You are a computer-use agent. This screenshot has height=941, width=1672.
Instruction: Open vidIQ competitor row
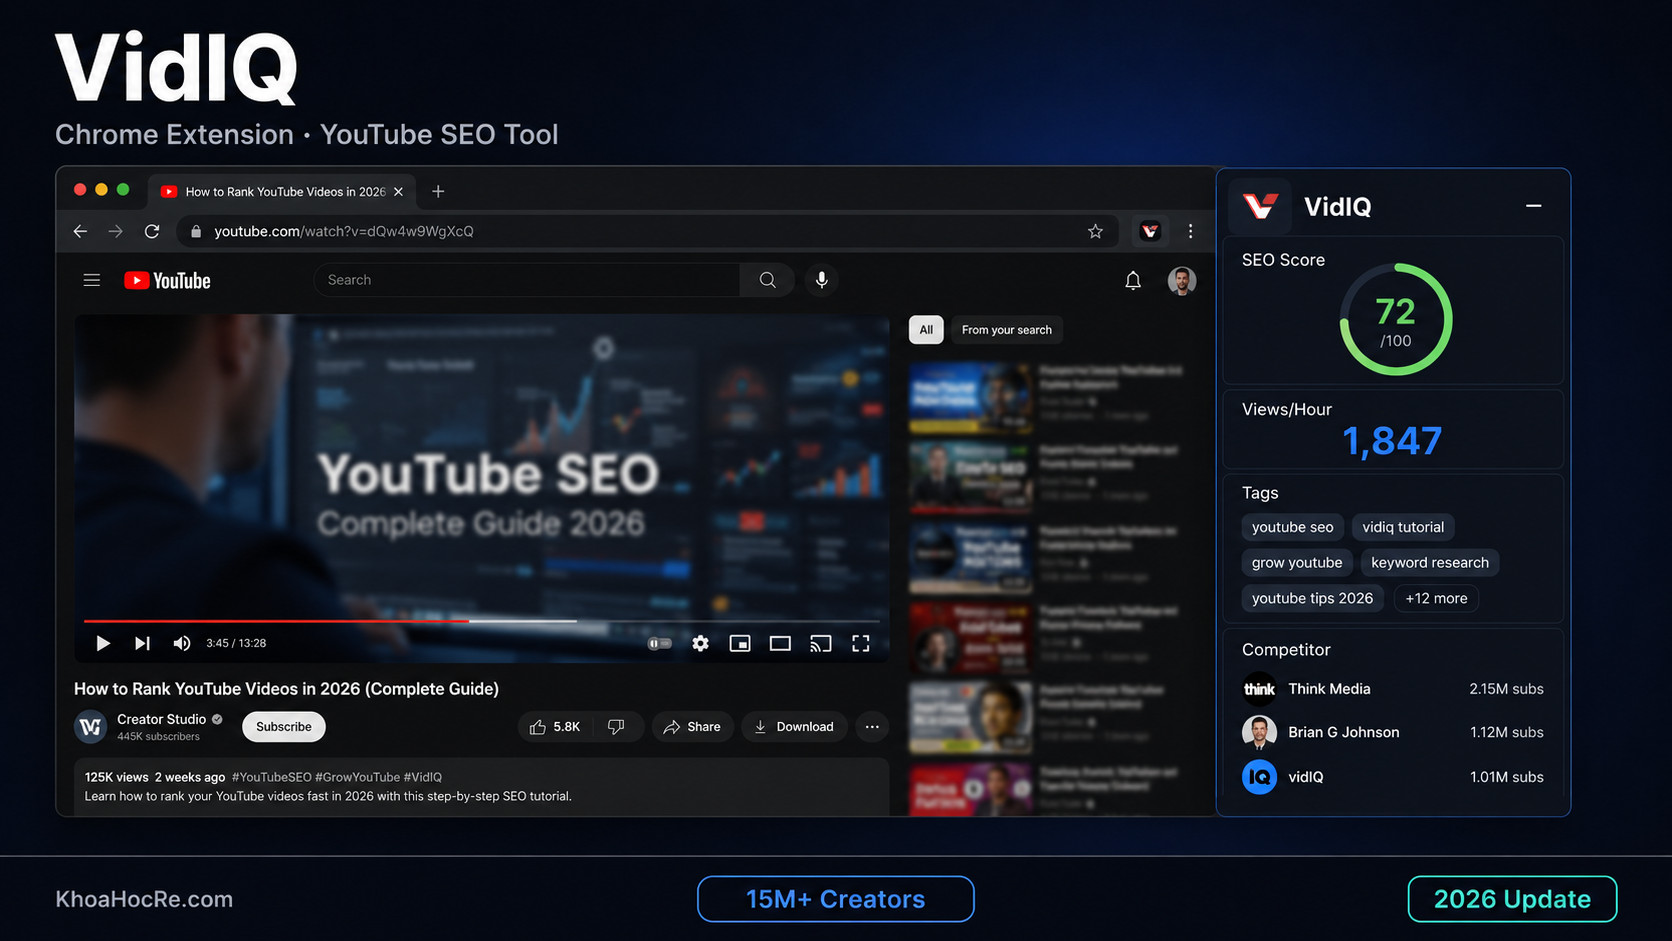(1393, 777)
